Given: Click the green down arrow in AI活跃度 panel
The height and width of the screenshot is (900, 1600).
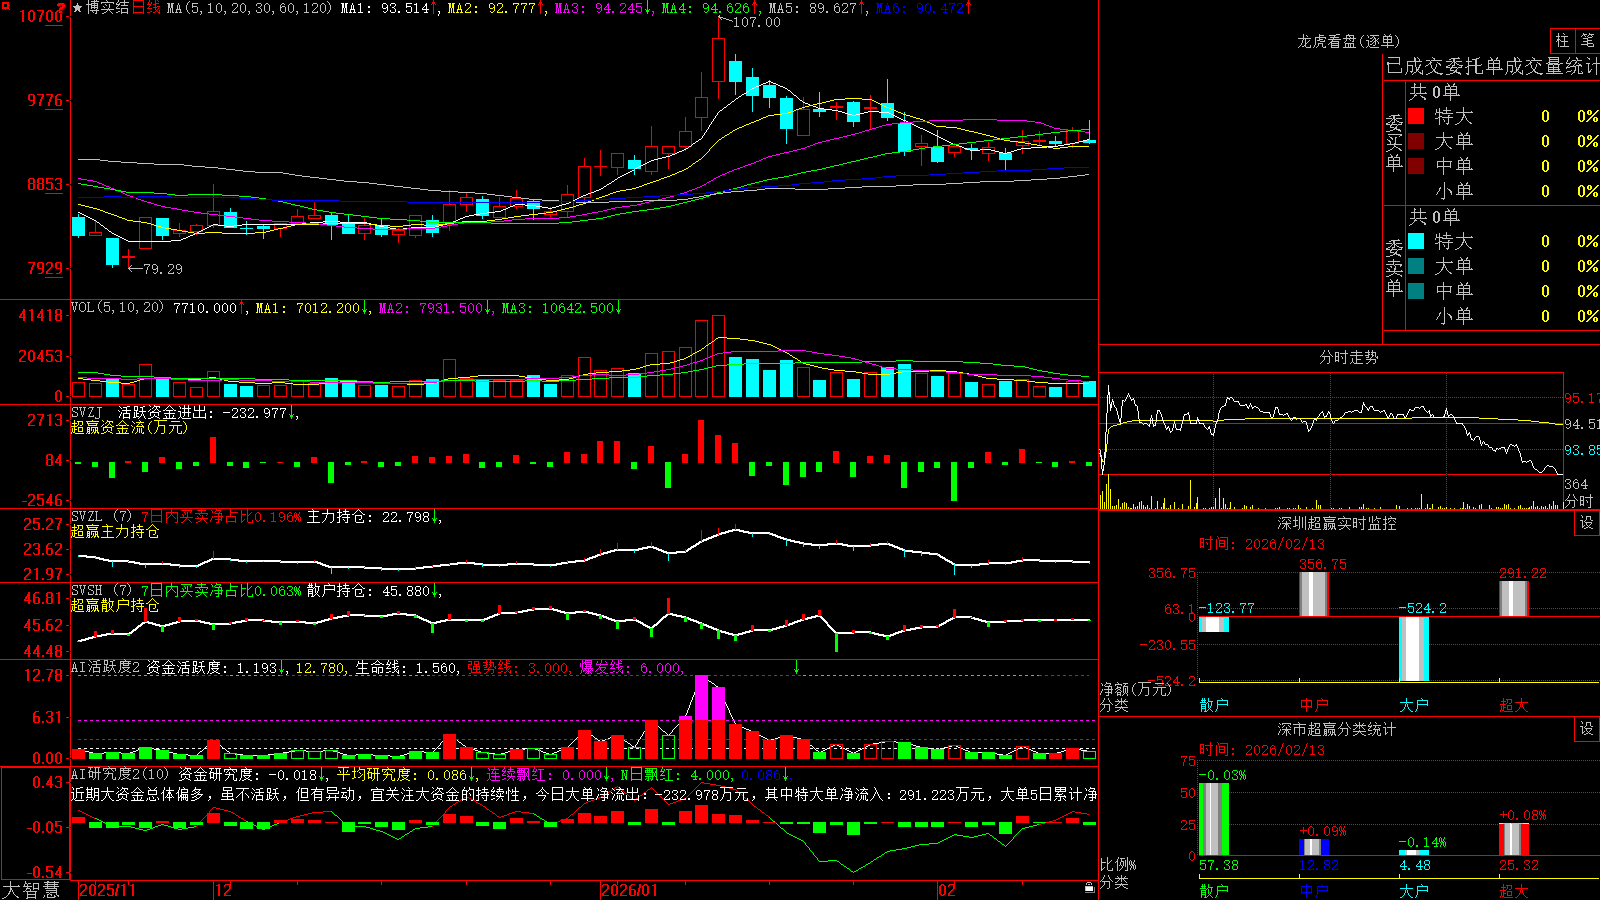Looking at the screenshot, I should pyautogui.click(x=797, y=667).
